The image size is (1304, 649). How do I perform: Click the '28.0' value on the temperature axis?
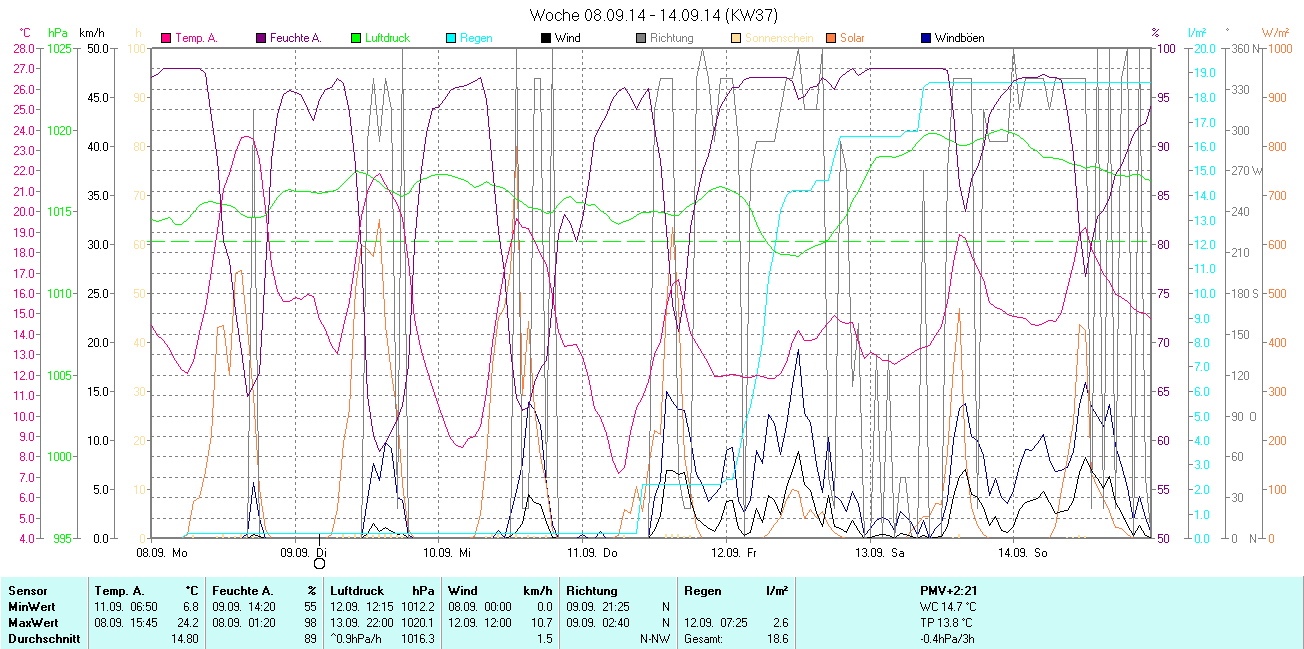click(x=24, y=48)
